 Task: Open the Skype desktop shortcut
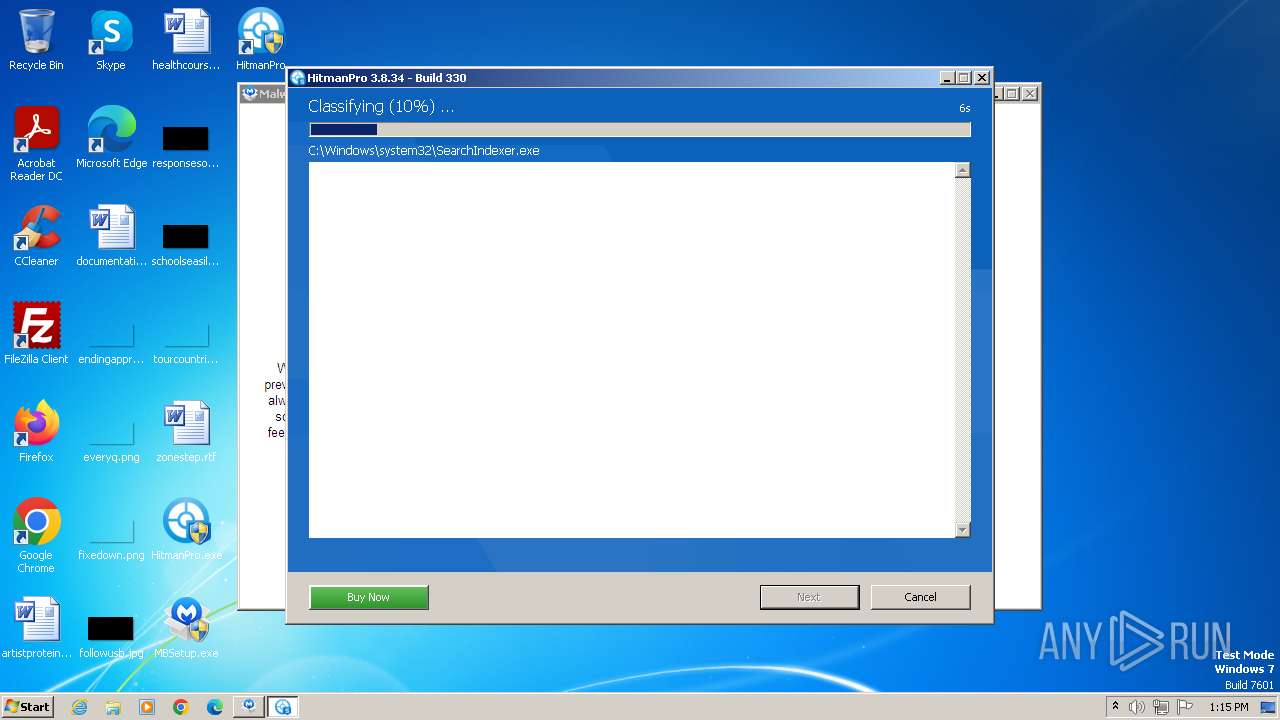click(110, 40)
